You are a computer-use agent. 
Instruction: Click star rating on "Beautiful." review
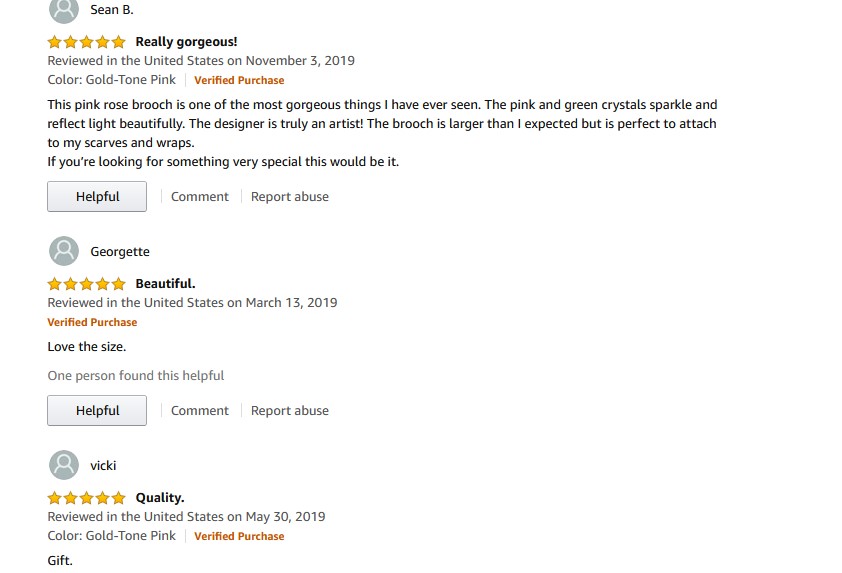(87, 284)
